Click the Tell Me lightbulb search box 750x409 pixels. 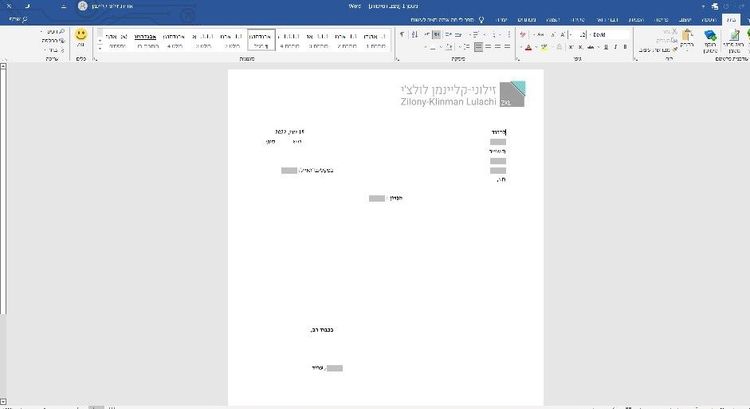[447, 20]
